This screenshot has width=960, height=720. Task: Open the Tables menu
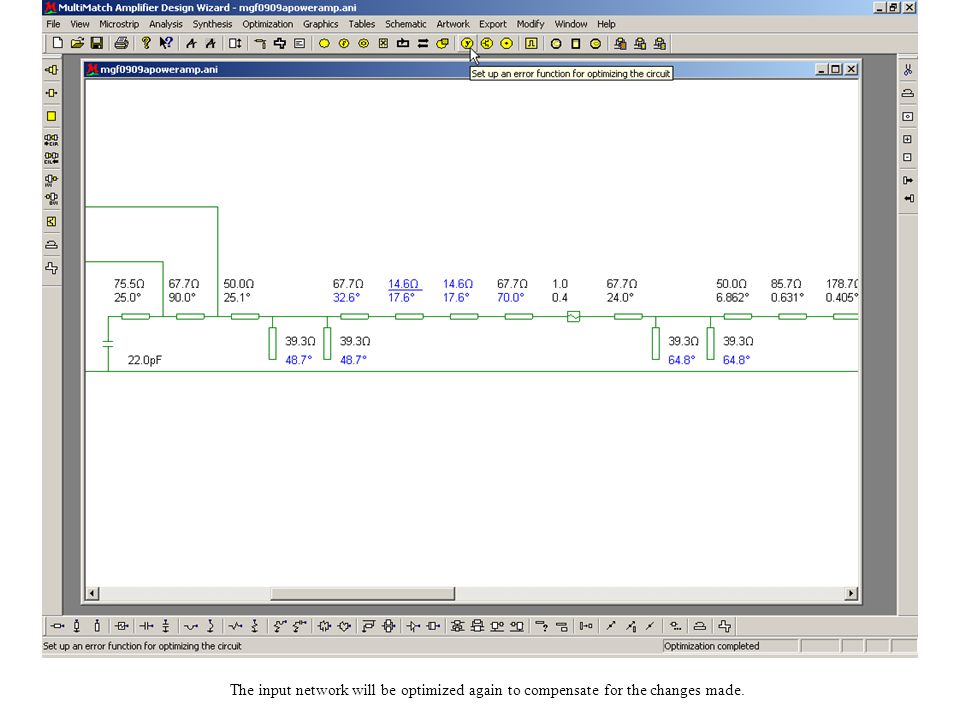(x=361, y=24)
